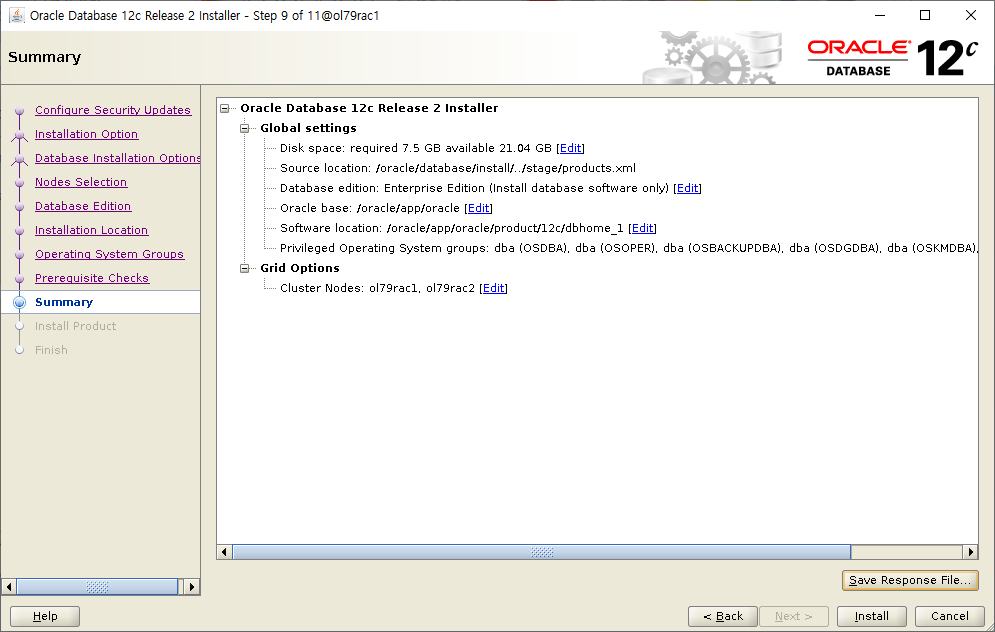Edit the Oracle base path
995x632 pixels.
478,208
